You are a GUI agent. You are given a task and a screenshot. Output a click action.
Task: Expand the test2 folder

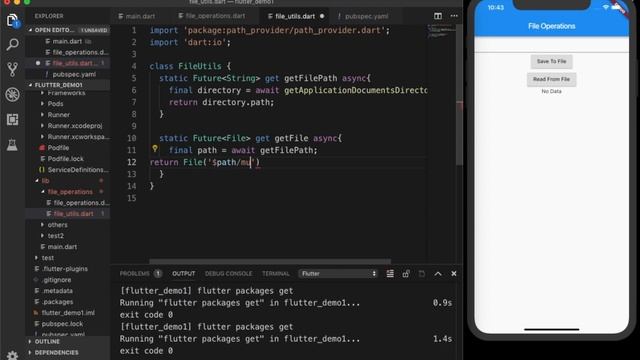coord(56,236)
